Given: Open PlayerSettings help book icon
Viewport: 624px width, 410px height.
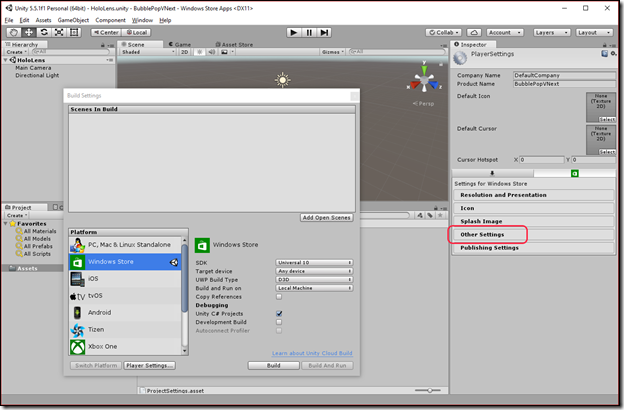Looking at the screenshot, I should [604, 54].
